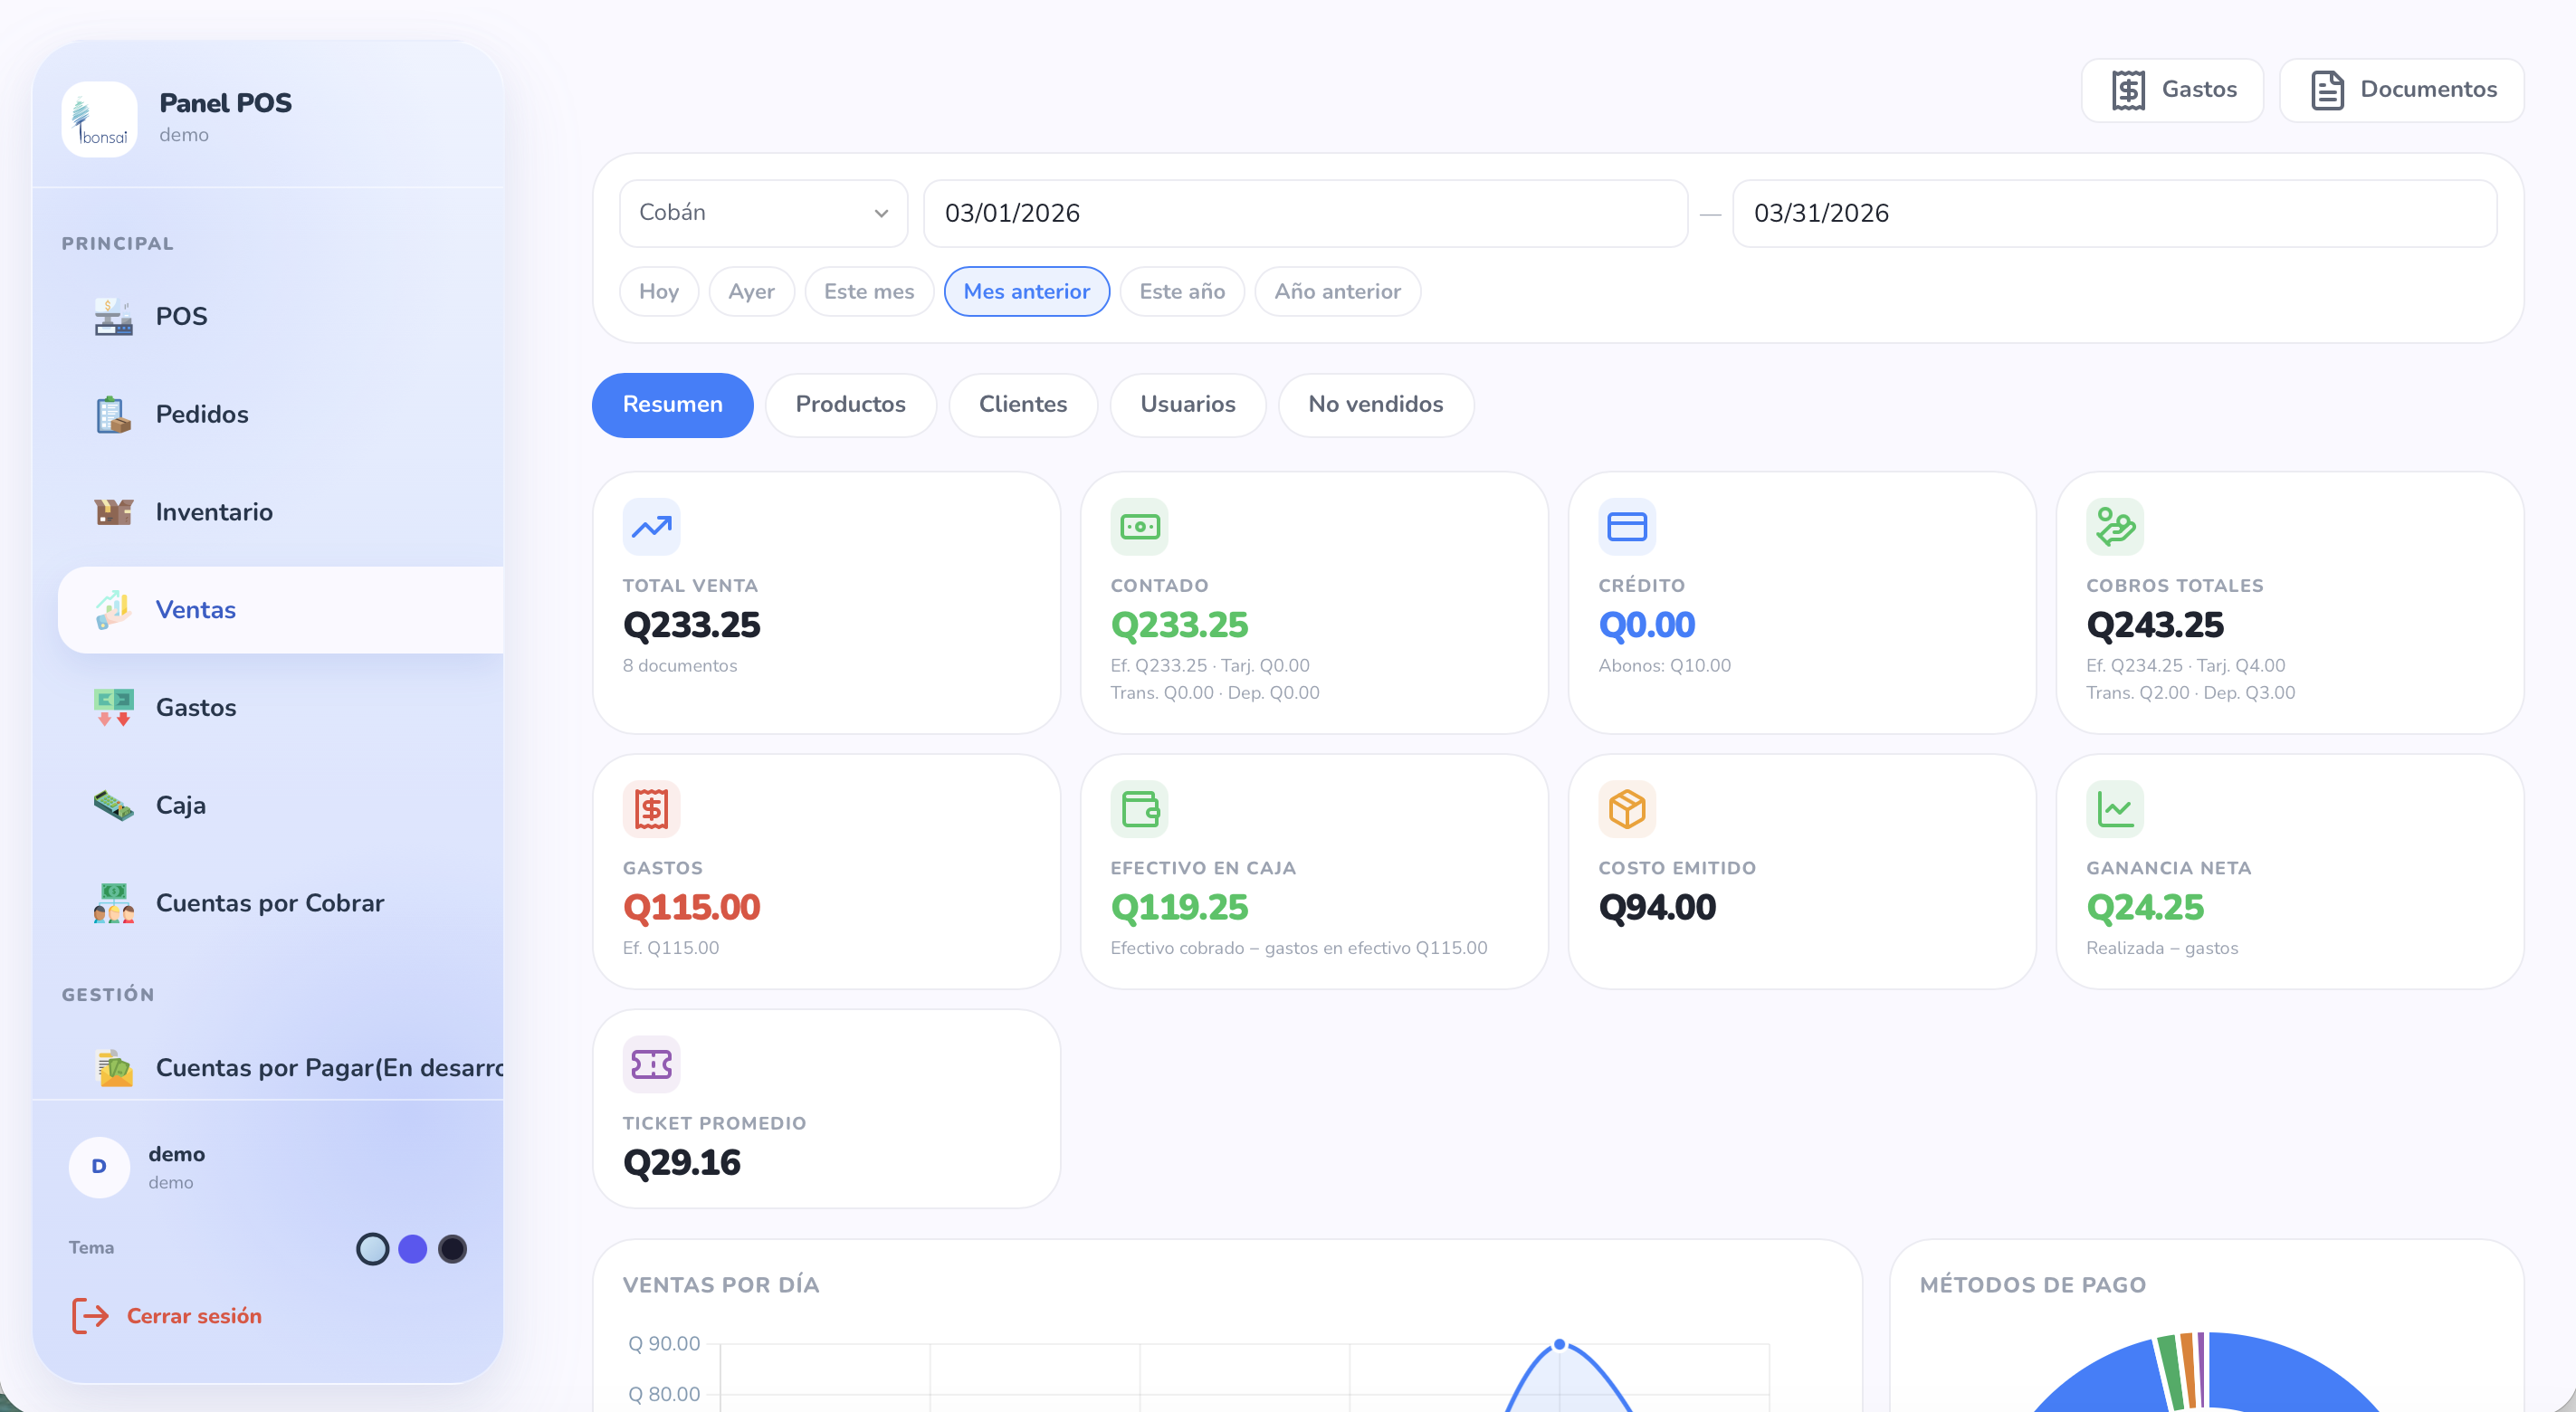Select the Mes anterior date filter
Viewport: 2576px width, 1412px height.
[1026, 291]
